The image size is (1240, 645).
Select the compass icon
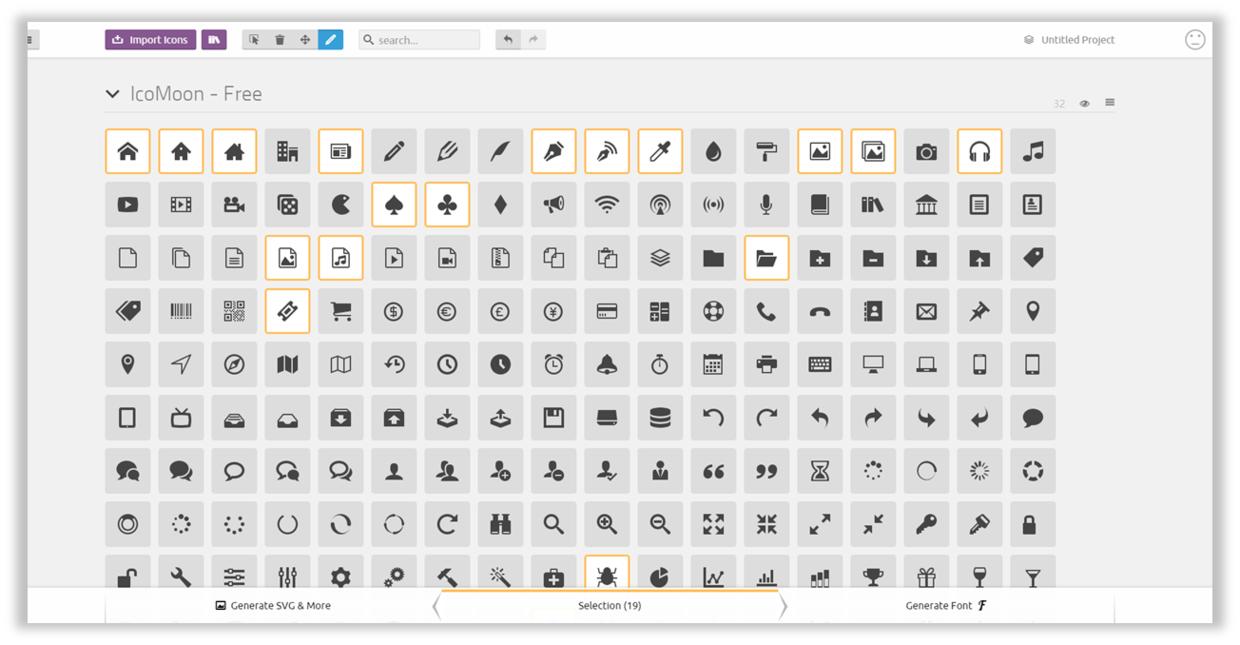pos(234,365)
